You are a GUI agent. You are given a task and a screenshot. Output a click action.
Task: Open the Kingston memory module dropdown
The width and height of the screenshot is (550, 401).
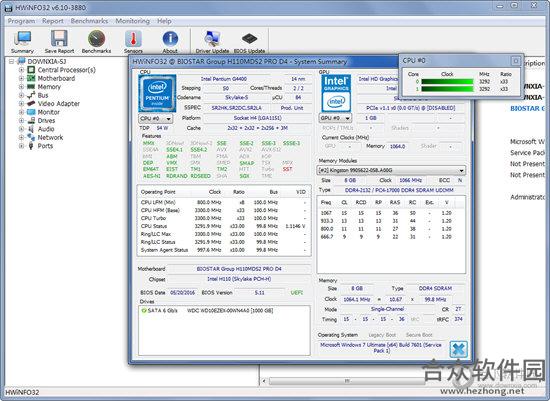click(x=391, y=171)
